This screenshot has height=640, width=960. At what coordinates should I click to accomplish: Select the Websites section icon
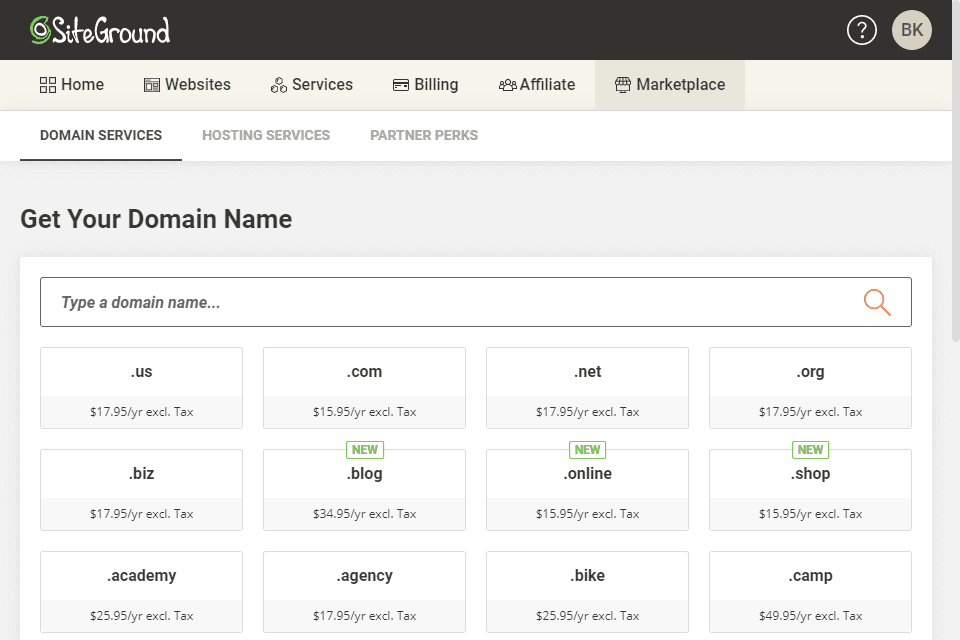coord(152,84)
